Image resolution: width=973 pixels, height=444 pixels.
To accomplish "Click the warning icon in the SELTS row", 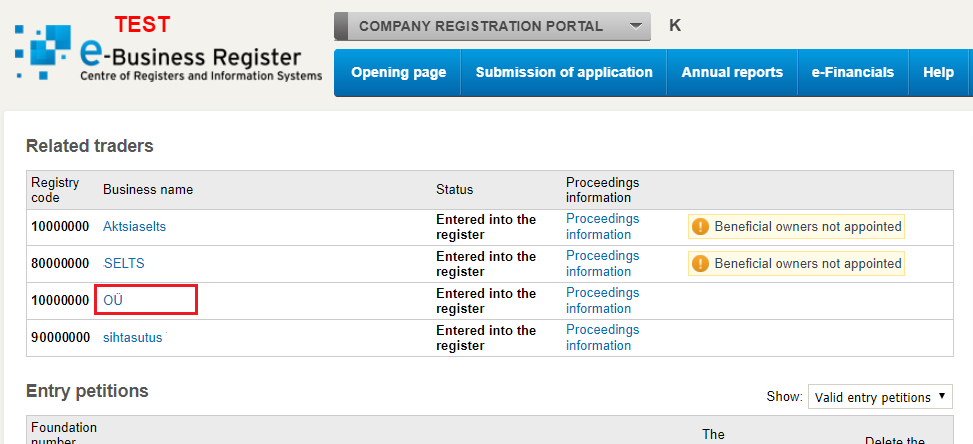I will (x=700, y=264).
